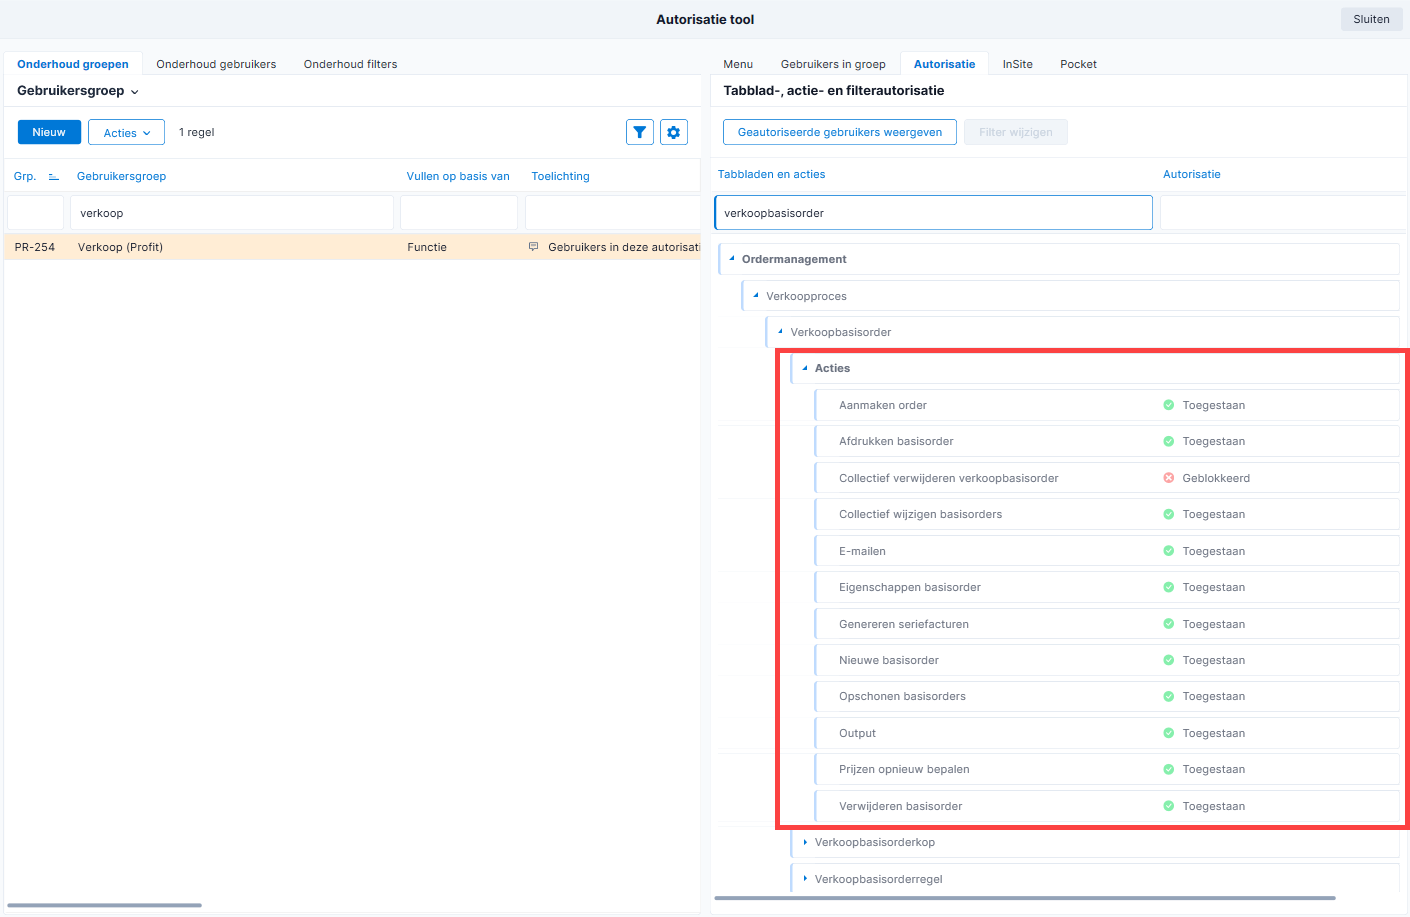Image resolution: width=1410 pixels, height=917 pixels.
Task: Click green check icon beside Verwijderen basisorder
Action: tap(1168, 806)
